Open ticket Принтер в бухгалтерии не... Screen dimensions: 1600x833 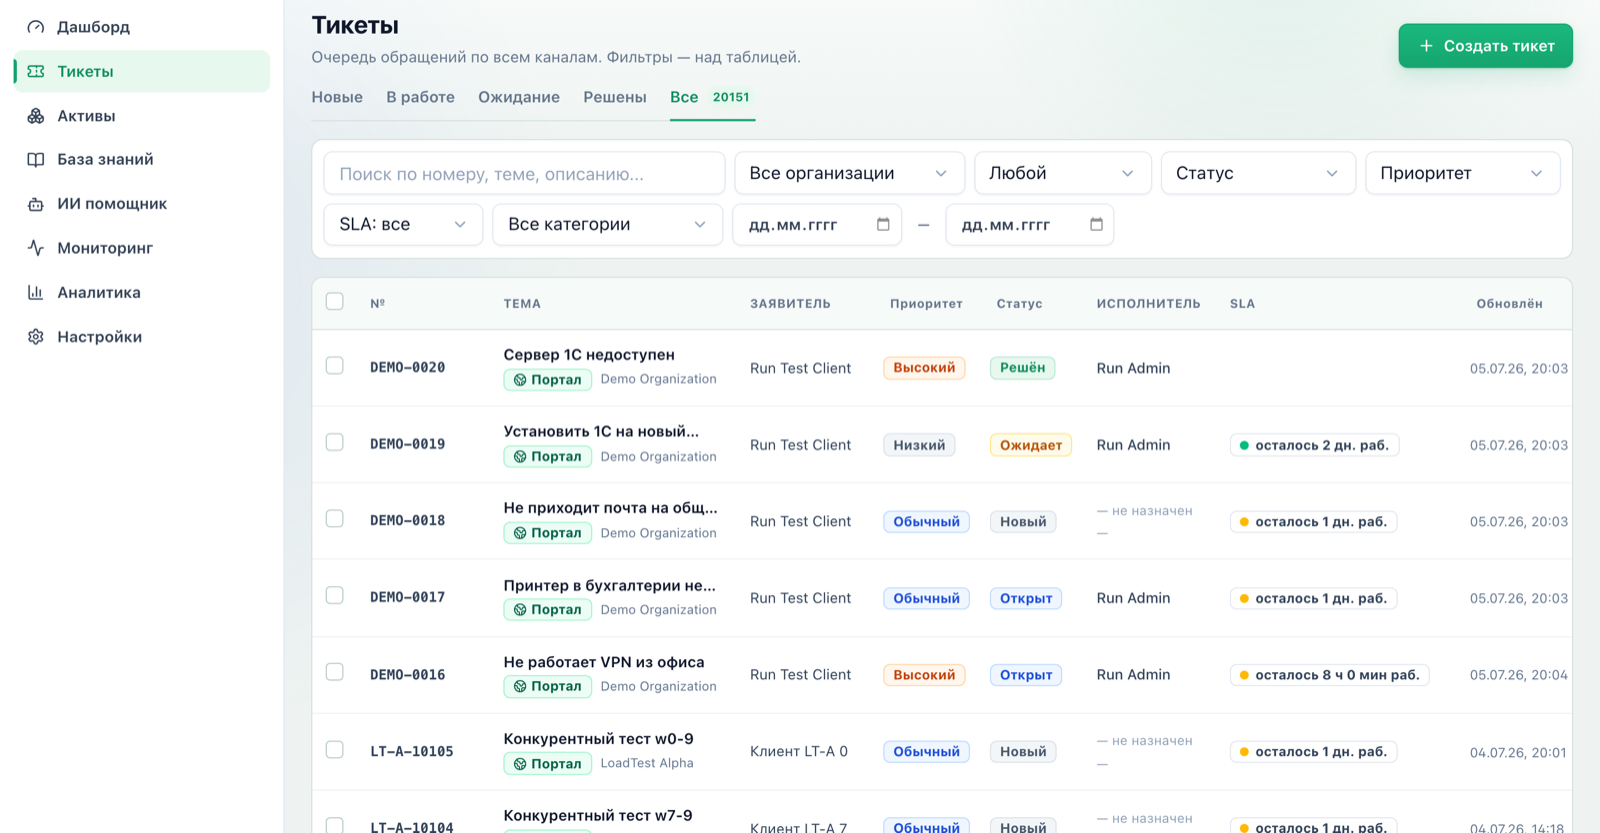[609, 585]
